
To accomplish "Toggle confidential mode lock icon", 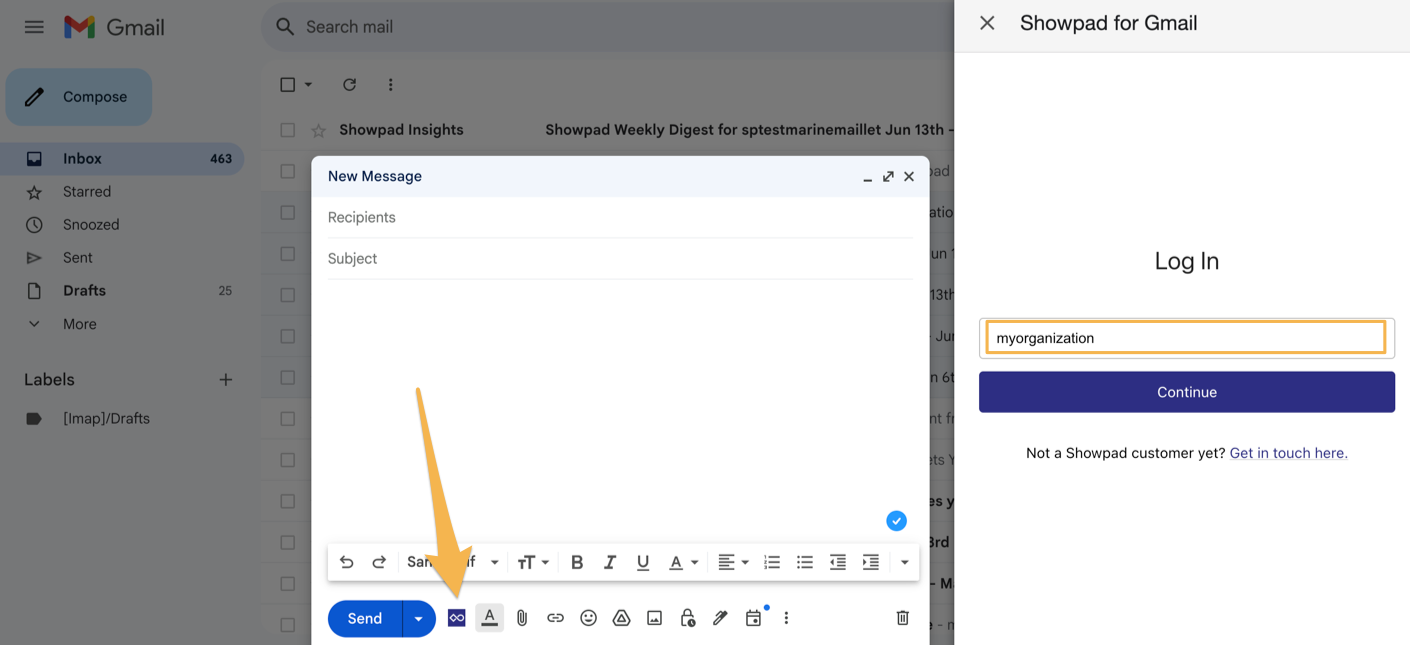I will coord(687,618).
